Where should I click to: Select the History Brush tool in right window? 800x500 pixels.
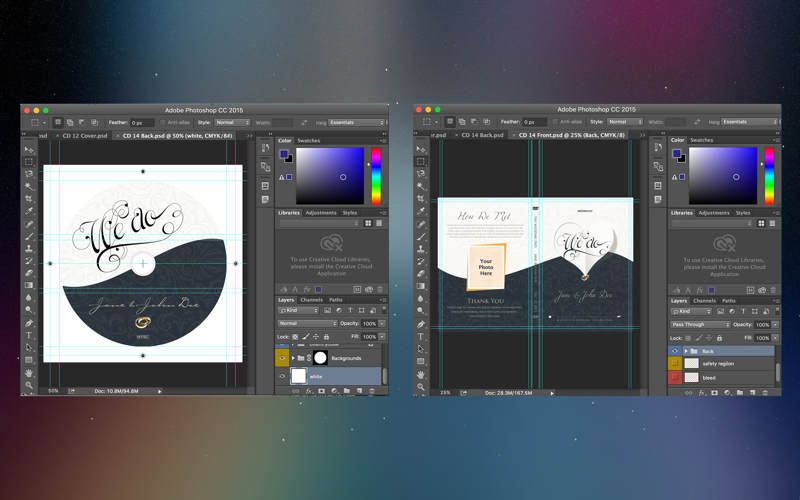421,261
